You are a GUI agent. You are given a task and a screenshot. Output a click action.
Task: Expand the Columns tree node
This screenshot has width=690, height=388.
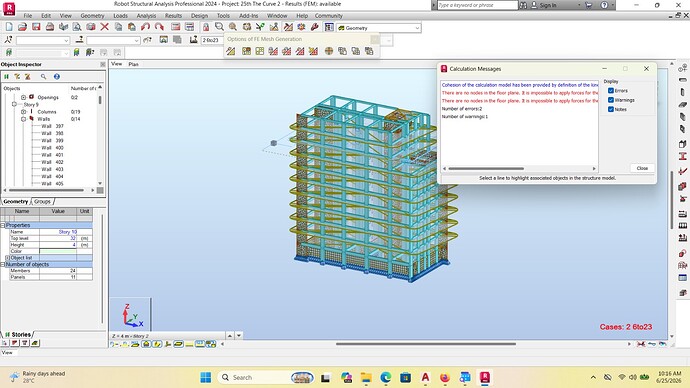[x=24, y=112]
